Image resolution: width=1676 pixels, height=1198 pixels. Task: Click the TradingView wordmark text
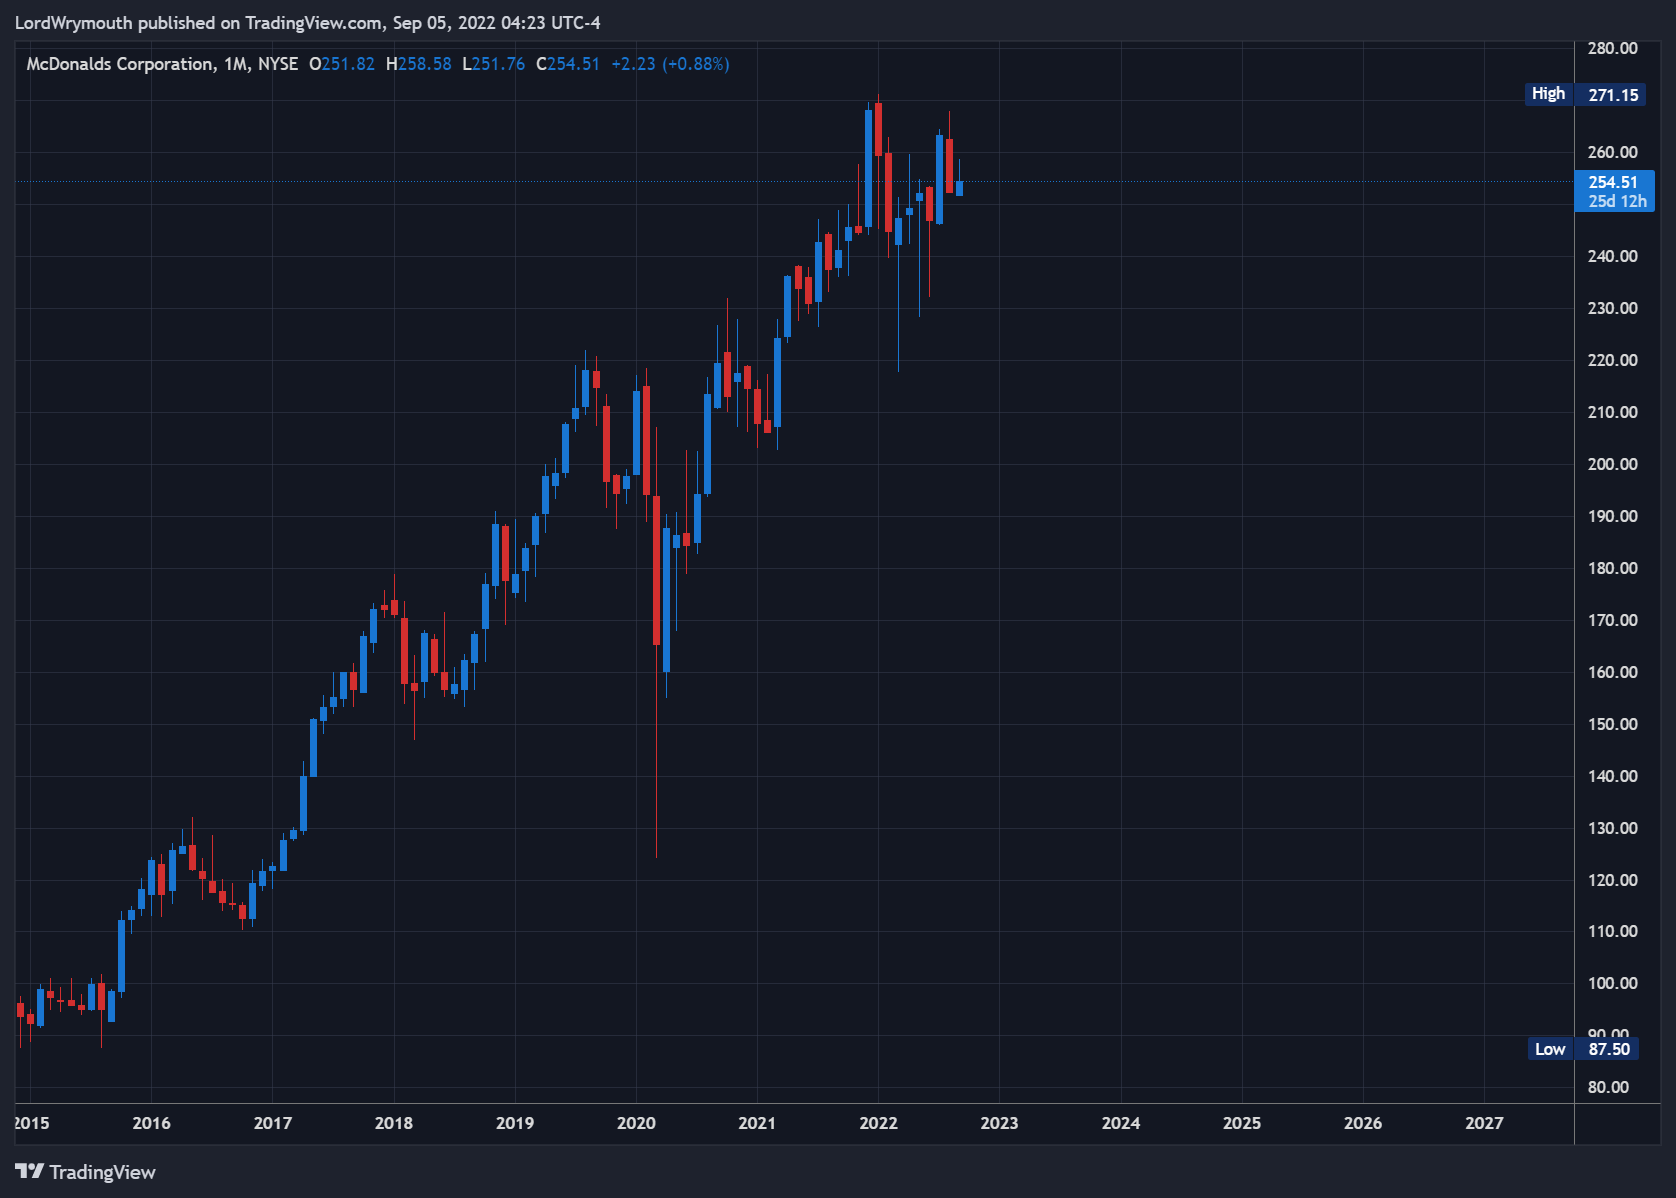(x=102, y=1172)
